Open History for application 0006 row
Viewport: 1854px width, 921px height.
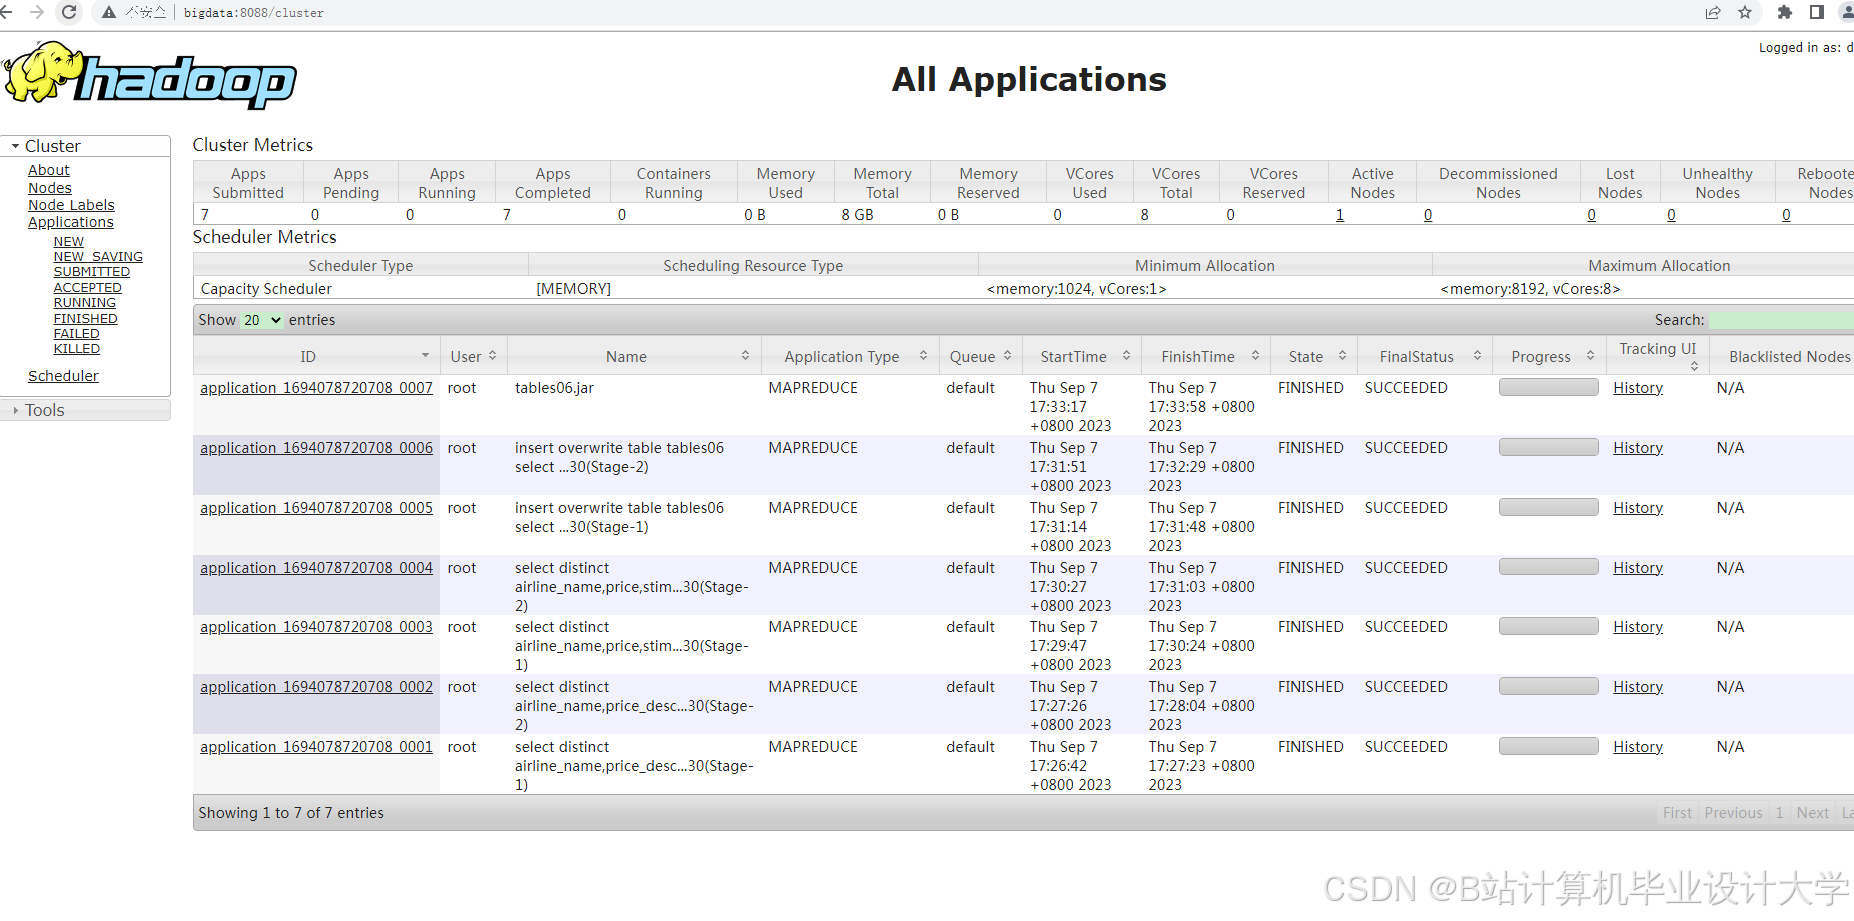click(1638, 448)
